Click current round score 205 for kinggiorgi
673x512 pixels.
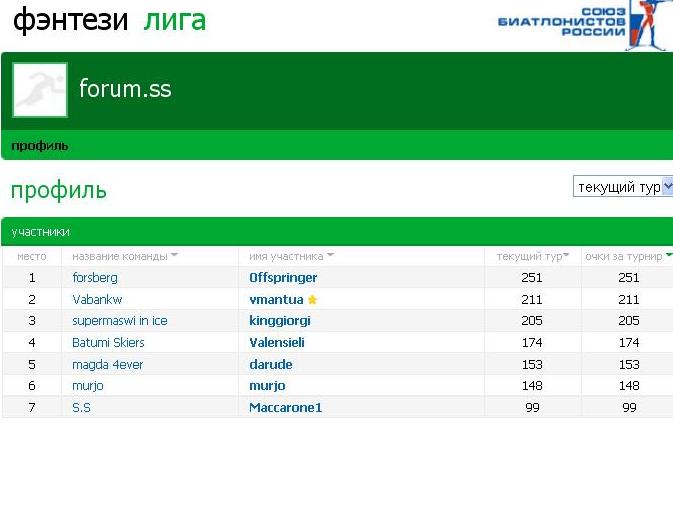pos(532,321)
